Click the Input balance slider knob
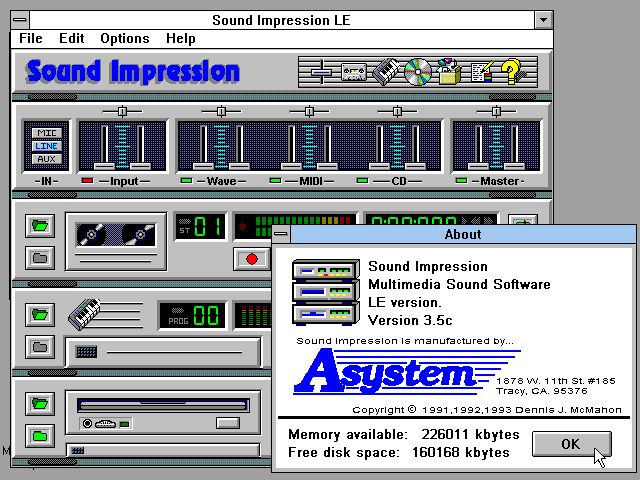Screen dimensions: 640x480 (x=122, y=111)
